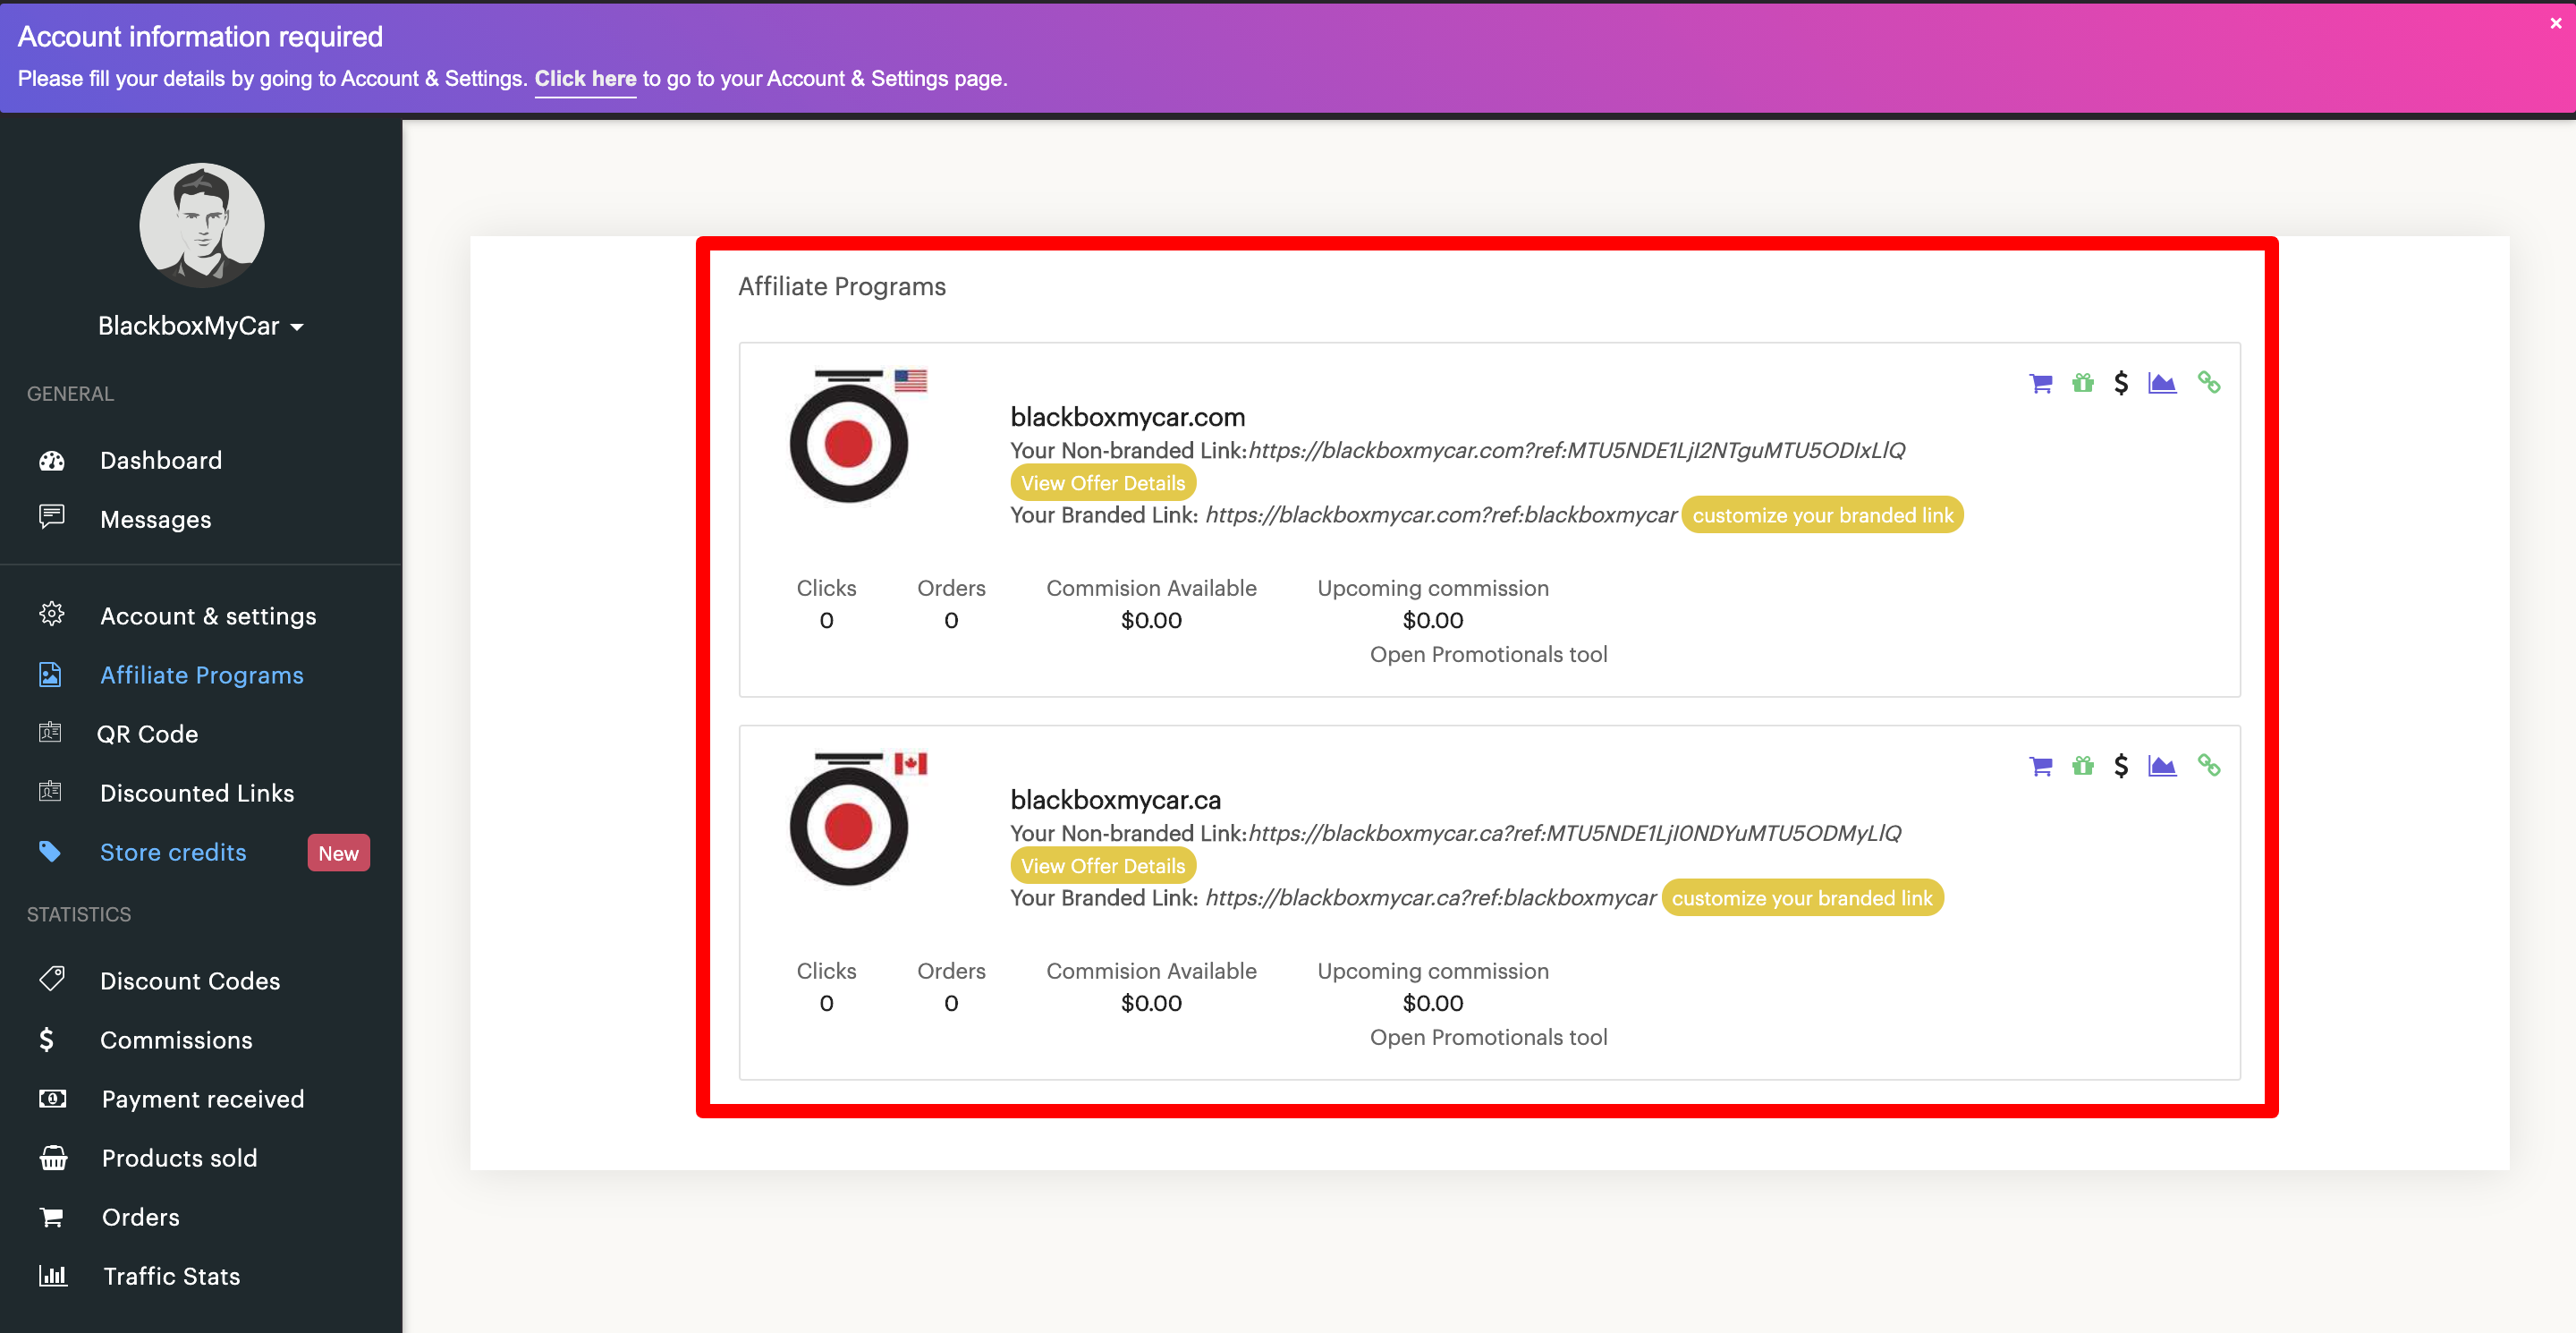Image resolution: width=2576 pixels, height=1333 pixels.
Task: Customize your branded link for blackboxmycar.com
Action: click(x=1822, y=515)
